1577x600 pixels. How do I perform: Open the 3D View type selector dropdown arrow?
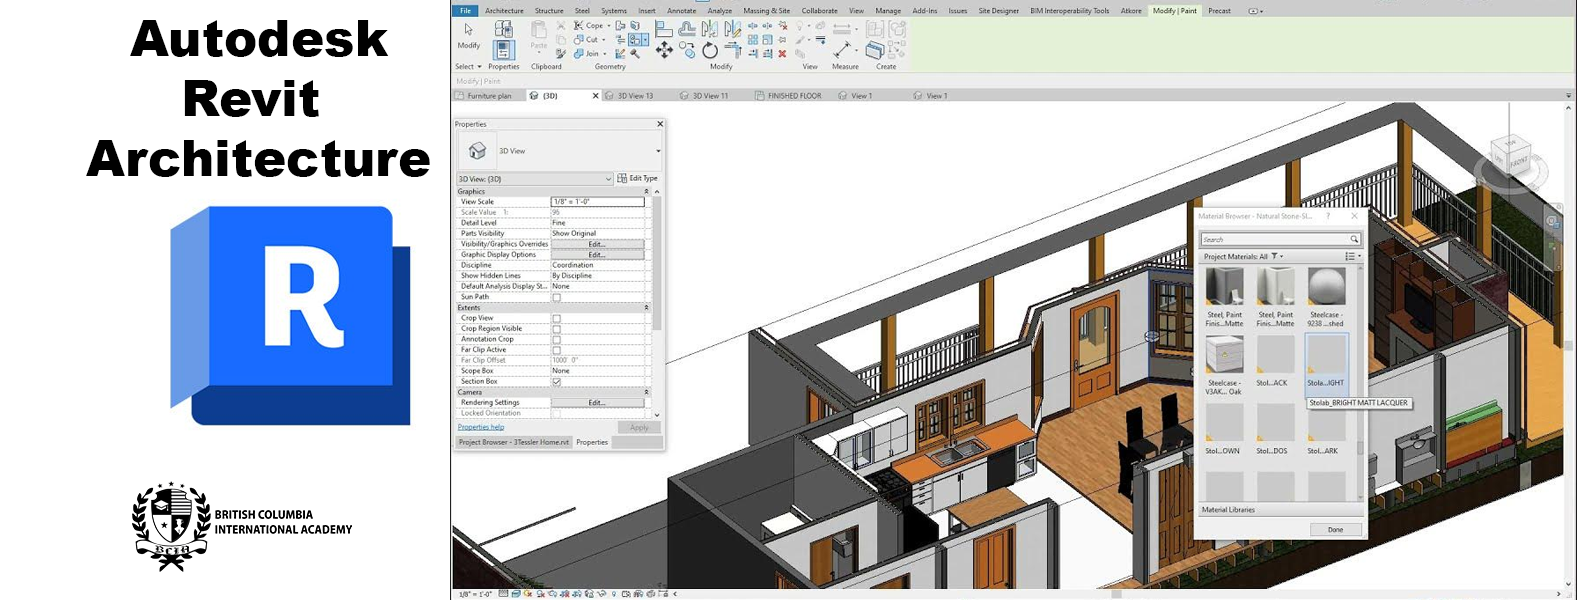657,151
